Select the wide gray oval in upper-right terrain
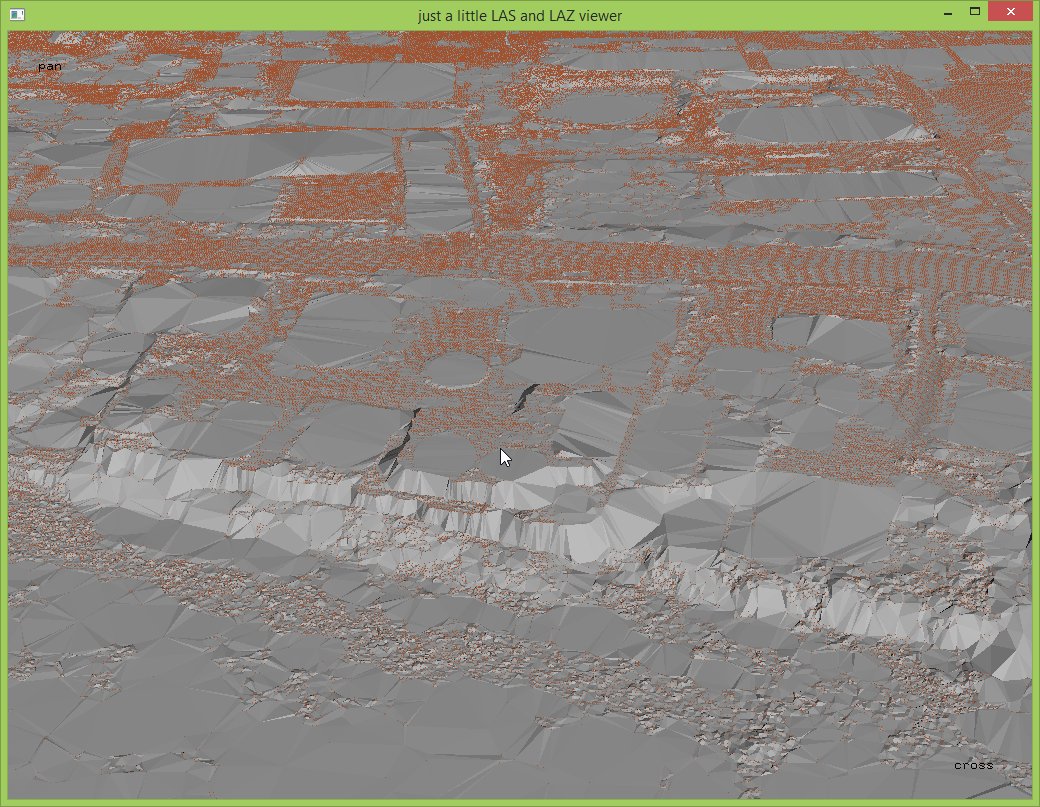1040x807 pixels. 815,123
